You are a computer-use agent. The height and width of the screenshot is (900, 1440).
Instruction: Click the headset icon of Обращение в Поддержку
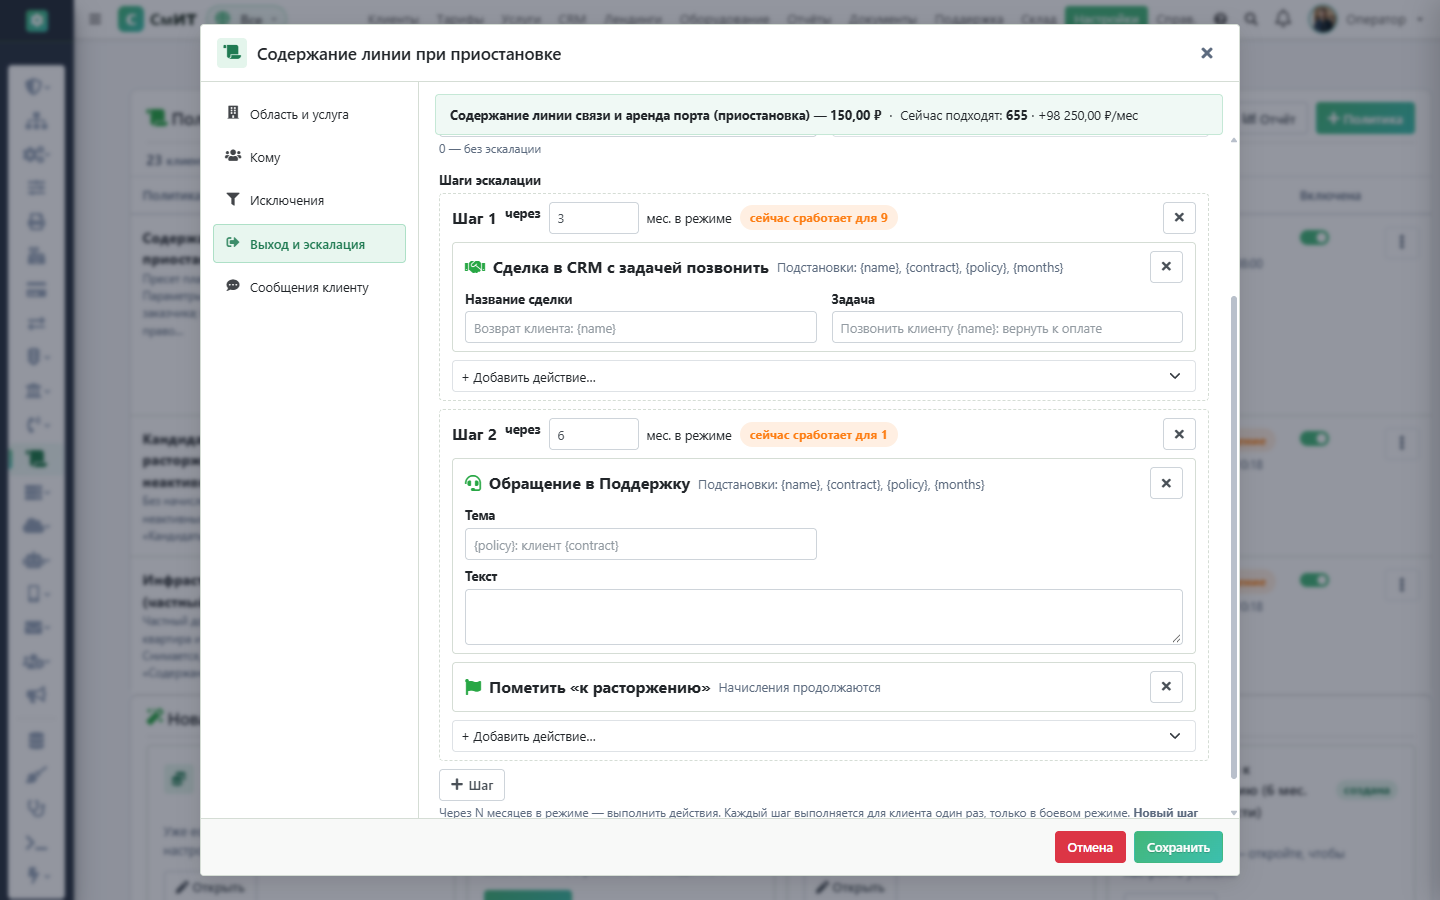(x=473, y=483)
